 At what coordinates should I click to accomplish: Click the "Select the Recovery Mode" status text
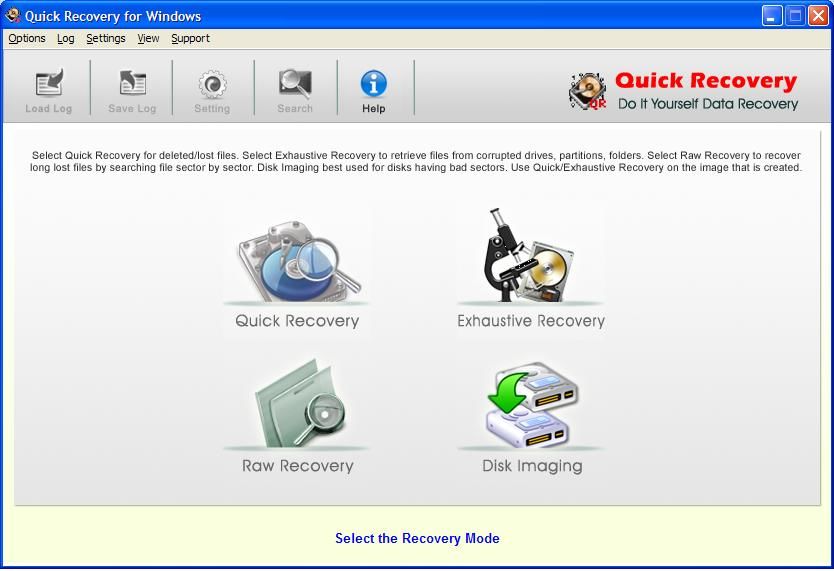pos(417,538)
